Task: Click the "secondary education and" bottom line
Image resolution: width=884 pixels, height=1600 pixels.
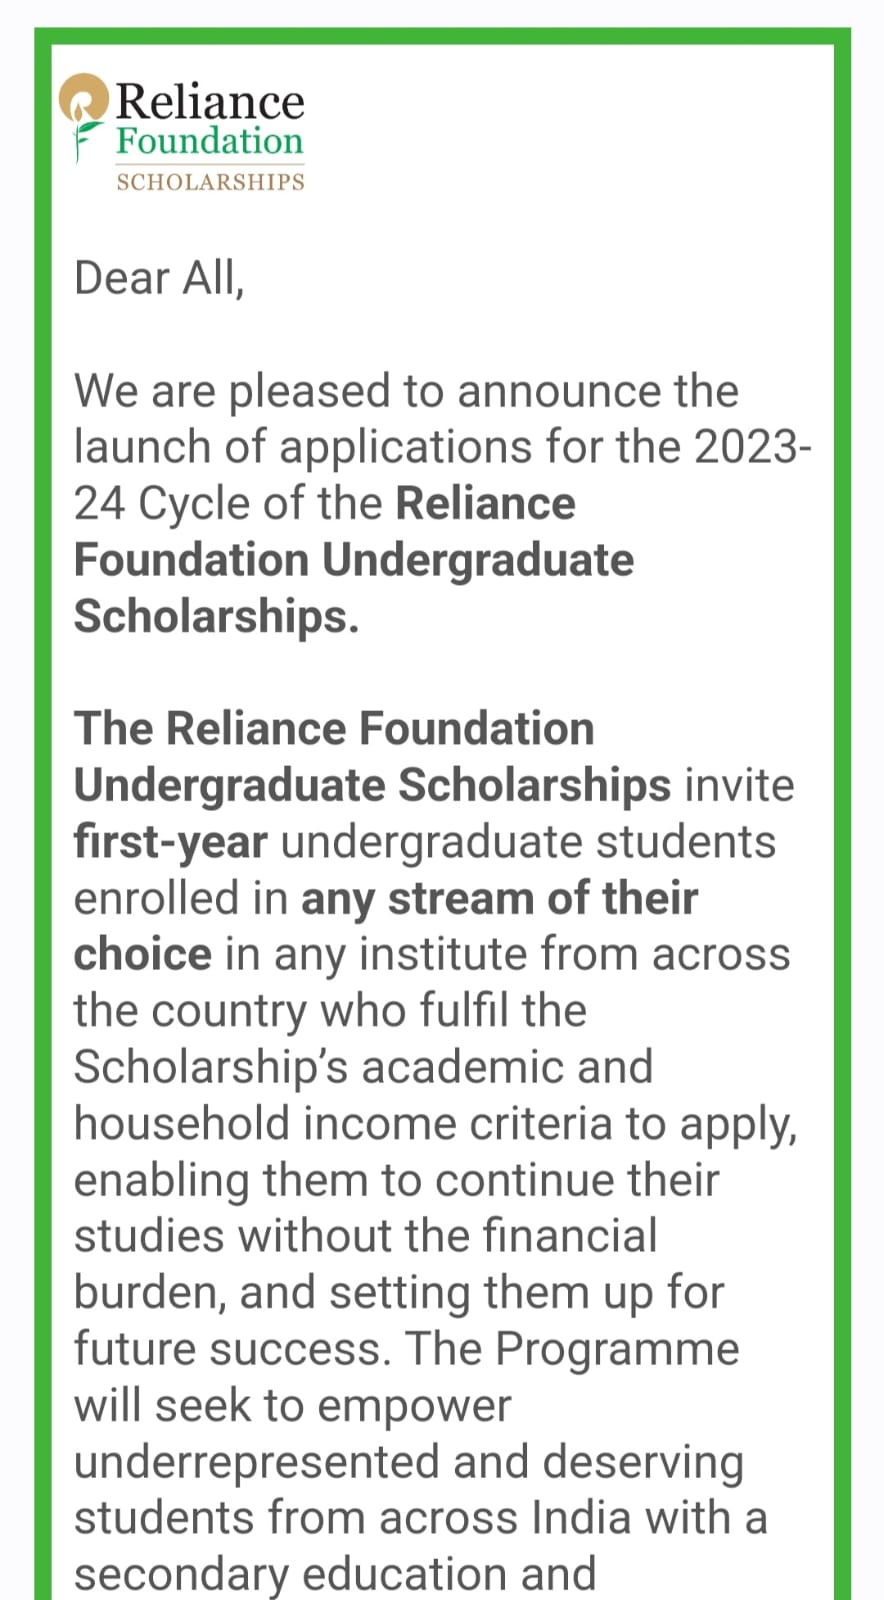Action: coord(335,1574)
